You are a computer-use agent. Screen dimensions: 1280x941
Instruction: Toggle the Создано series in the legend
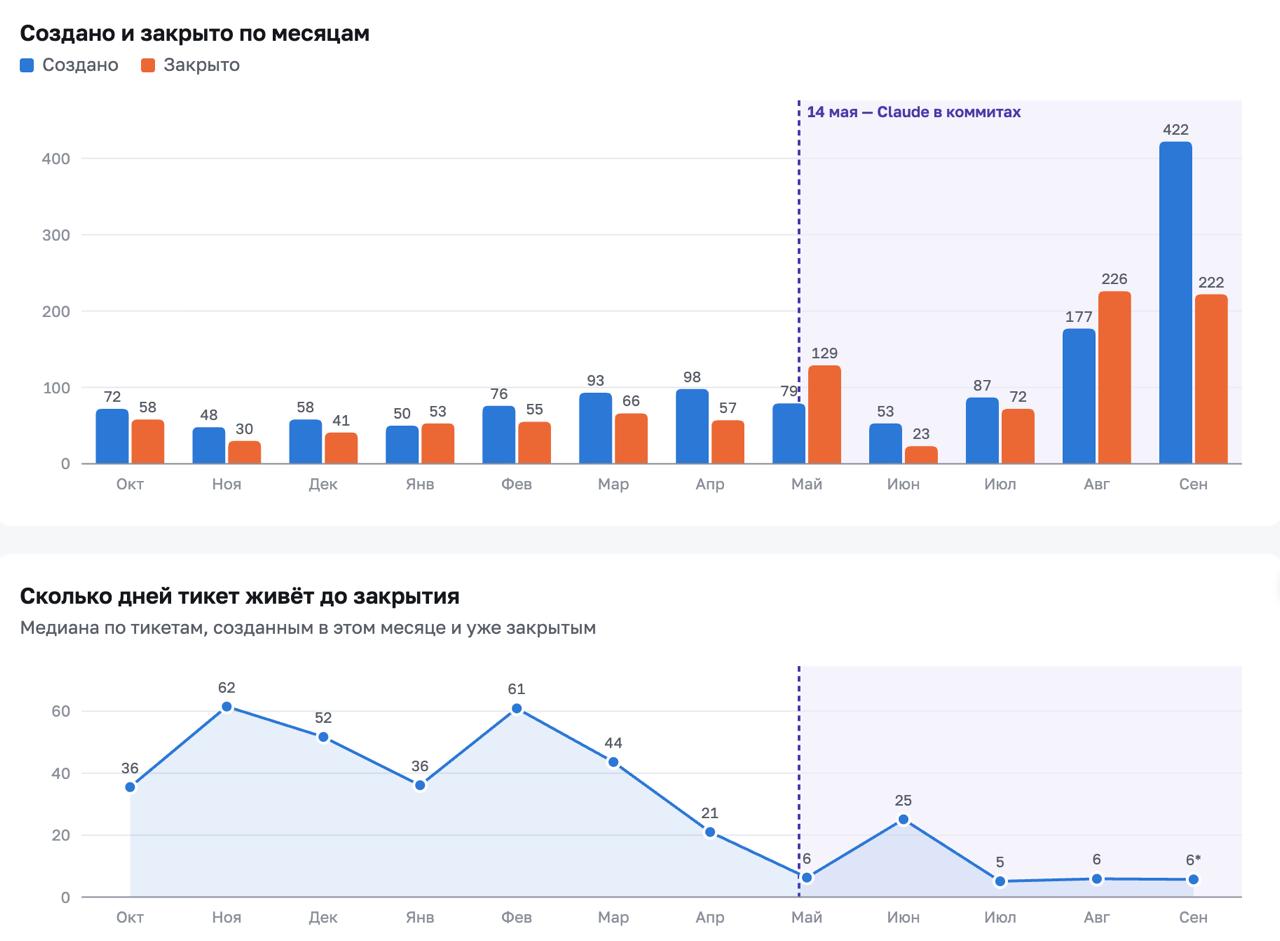(69, 65)
